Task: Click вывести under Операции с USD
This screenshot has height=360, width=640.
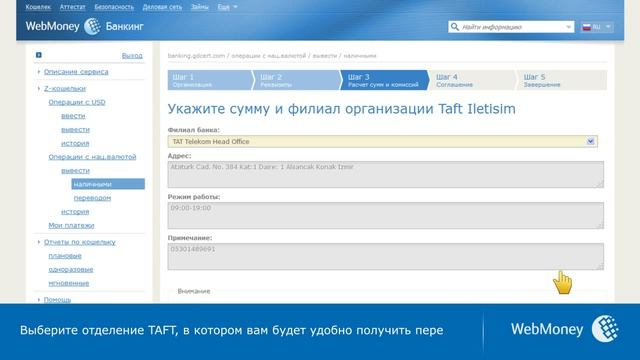Action: tap(75, 129)
